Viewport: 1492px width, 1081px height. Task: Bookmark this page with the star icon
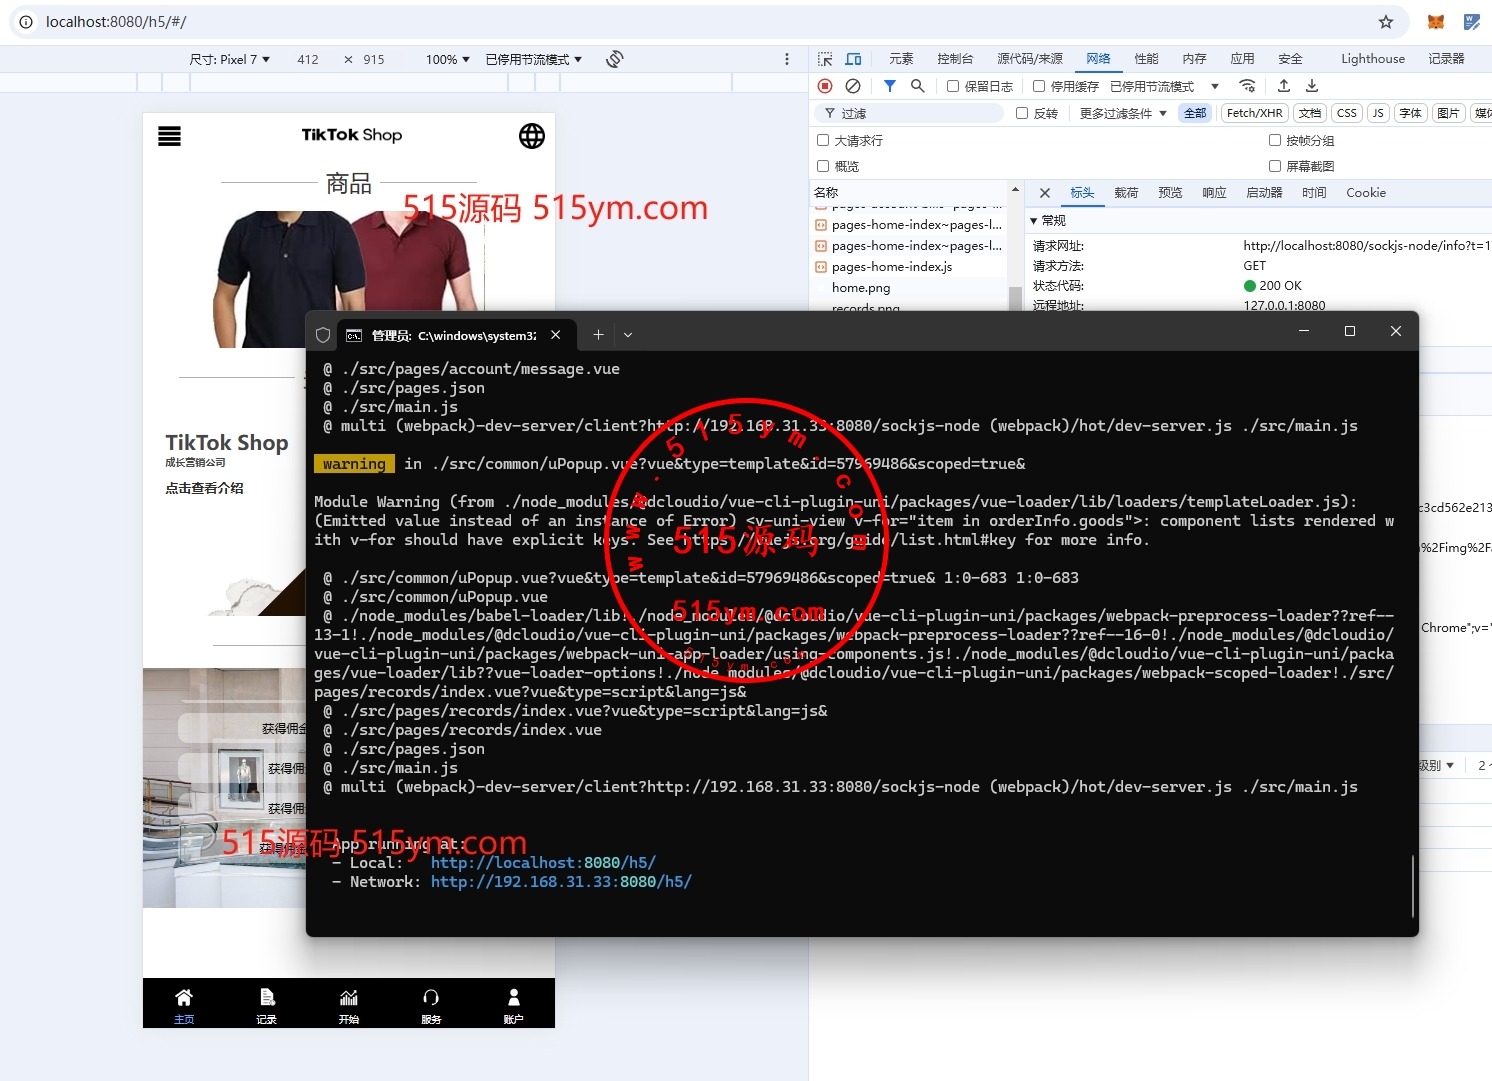(1385, 22)
